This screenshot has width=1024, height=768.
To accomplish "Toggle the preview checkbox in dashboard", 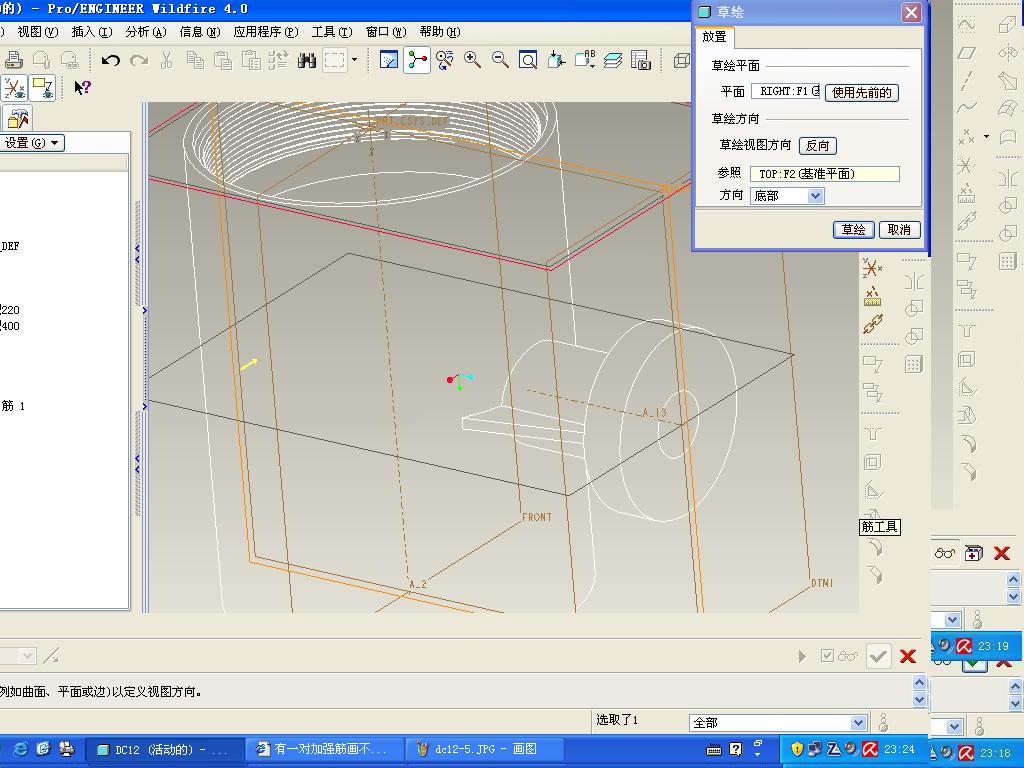I will pyautogui.click(x=827, y=656).
